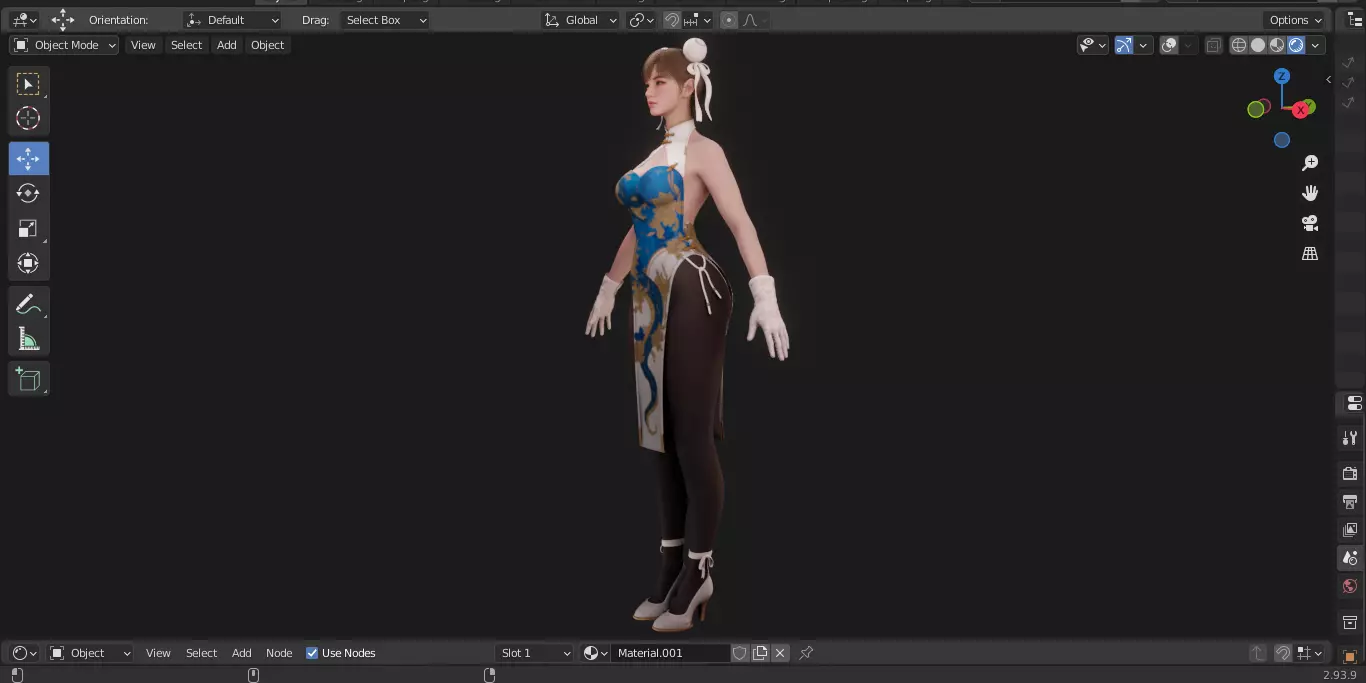1366x683 pixels.
Task: Open the Tool properties tab
Action: point(1350,438)
